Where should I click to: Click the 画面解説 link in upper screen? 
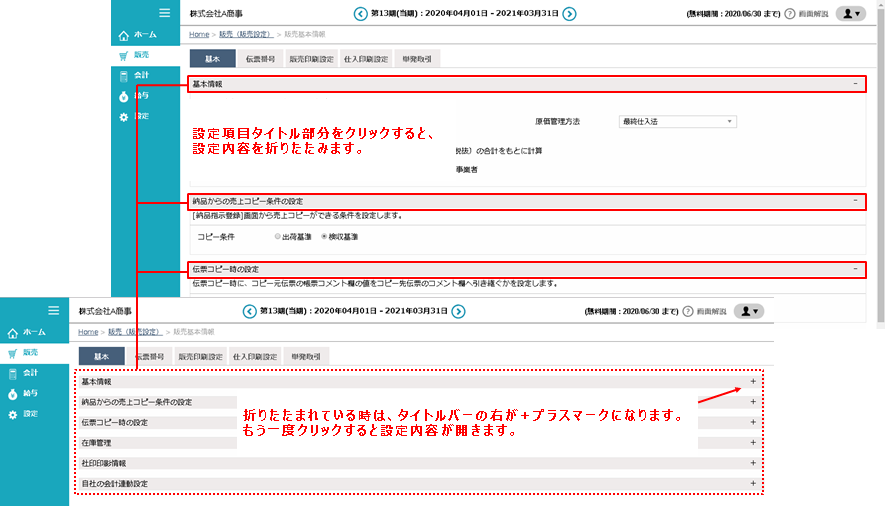point(813,14)
